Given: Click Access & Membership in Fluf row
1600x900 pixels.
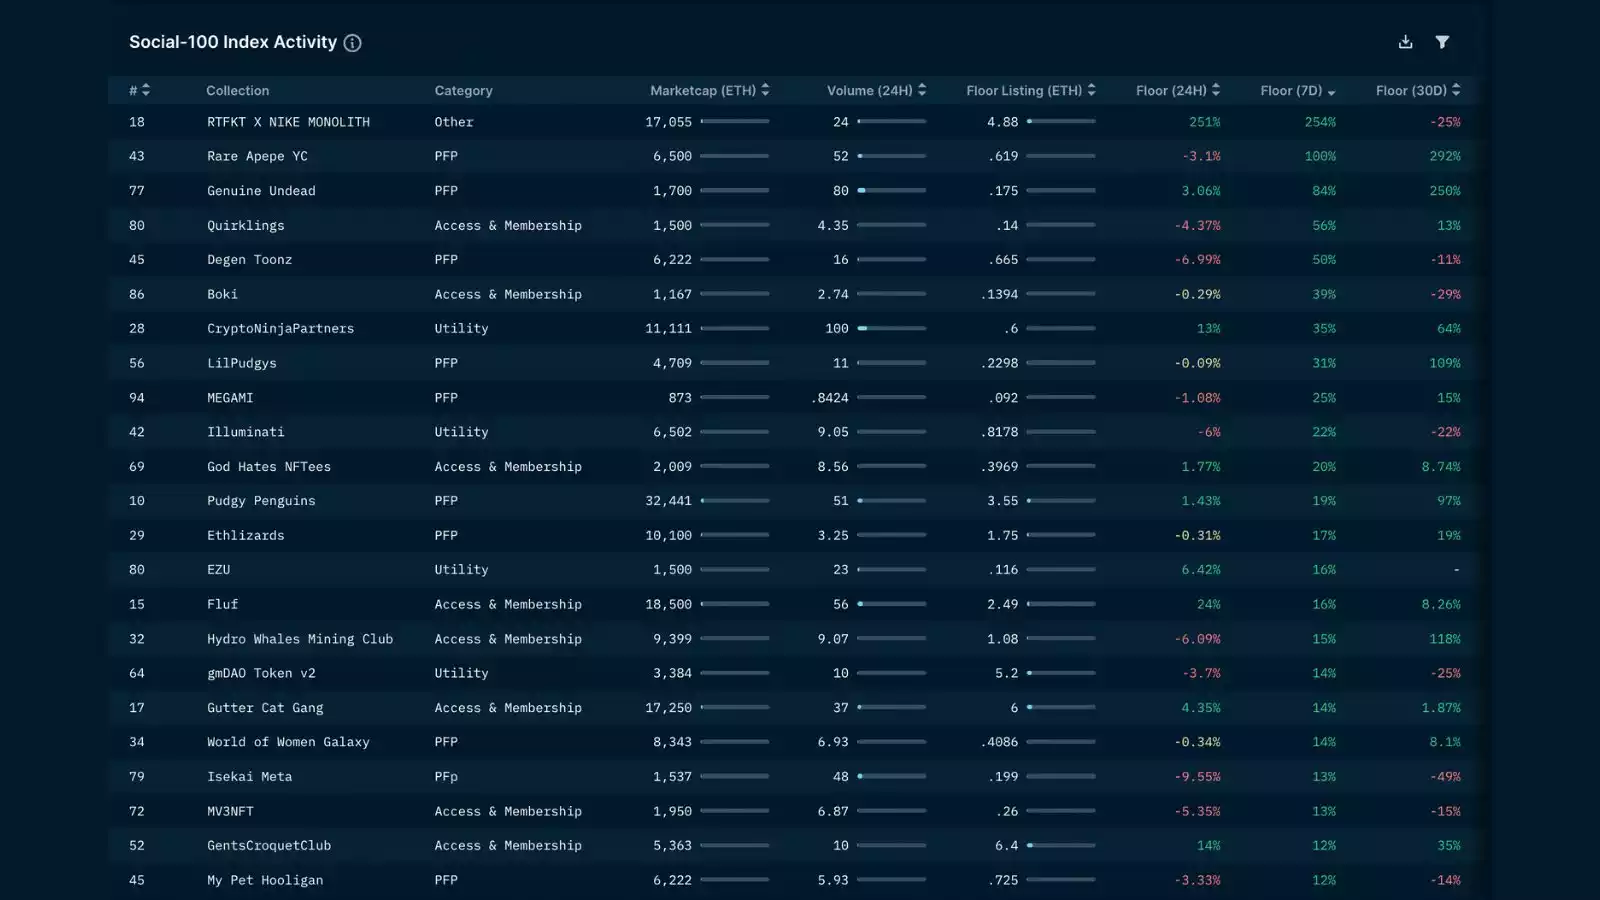Looking at the screenshot, I should (x=508, y=605).
